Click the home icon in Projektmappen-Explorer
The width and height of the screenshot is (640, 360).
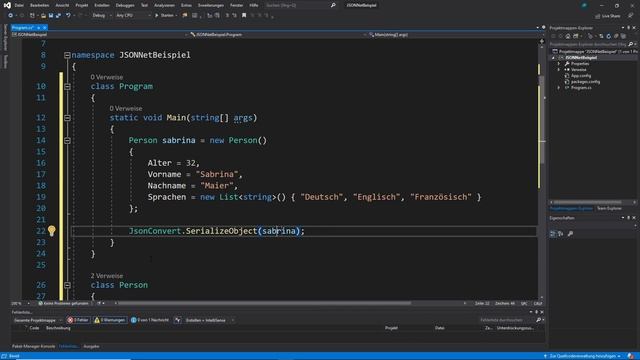(x=568, y=36)
